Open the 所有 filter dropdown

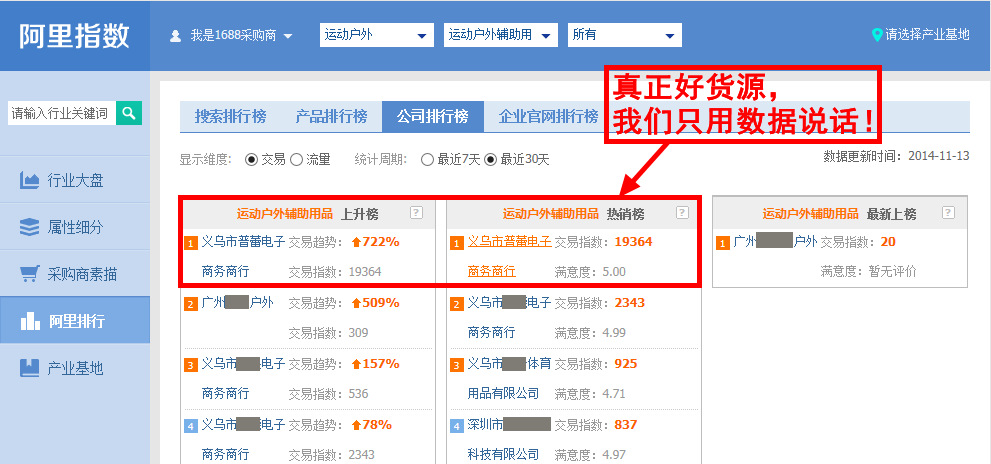pyautogui.click(x=624, y=35)
